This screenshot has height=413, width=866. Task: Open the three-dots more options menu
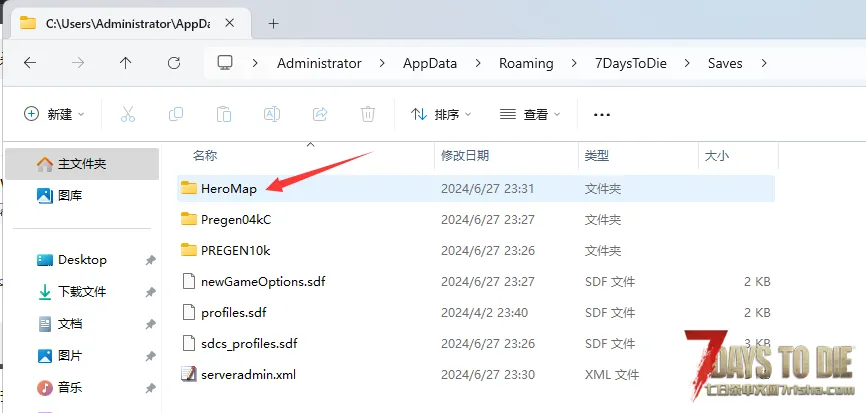602,114
